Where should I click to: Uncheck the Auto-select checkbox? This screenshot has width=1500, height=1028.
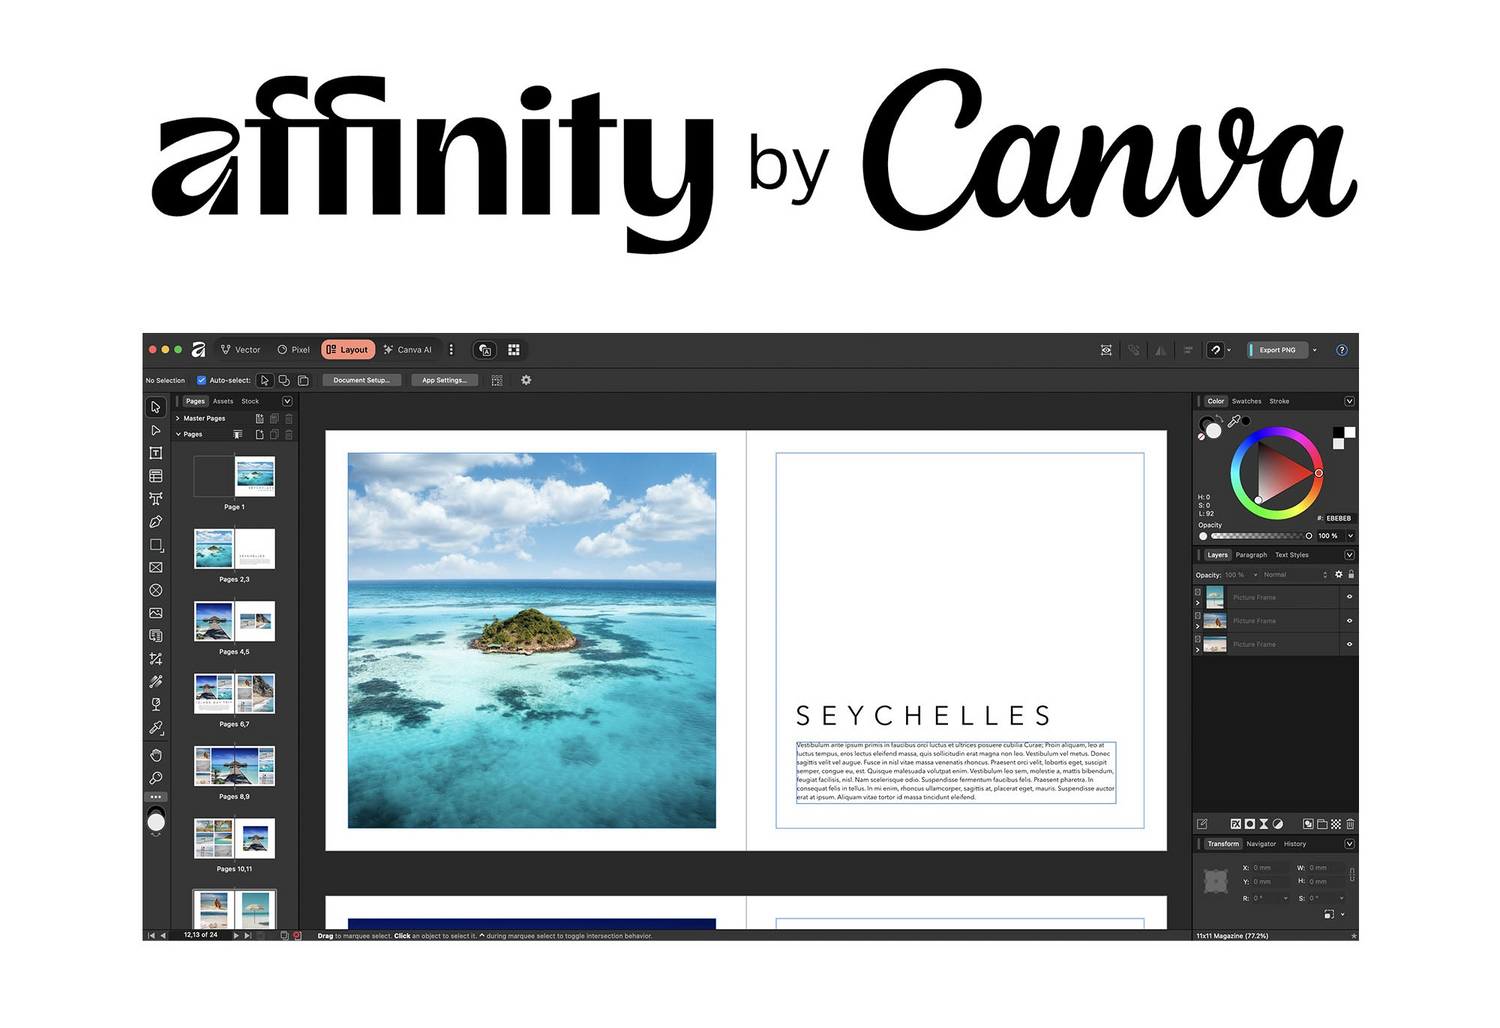[201, 380]
